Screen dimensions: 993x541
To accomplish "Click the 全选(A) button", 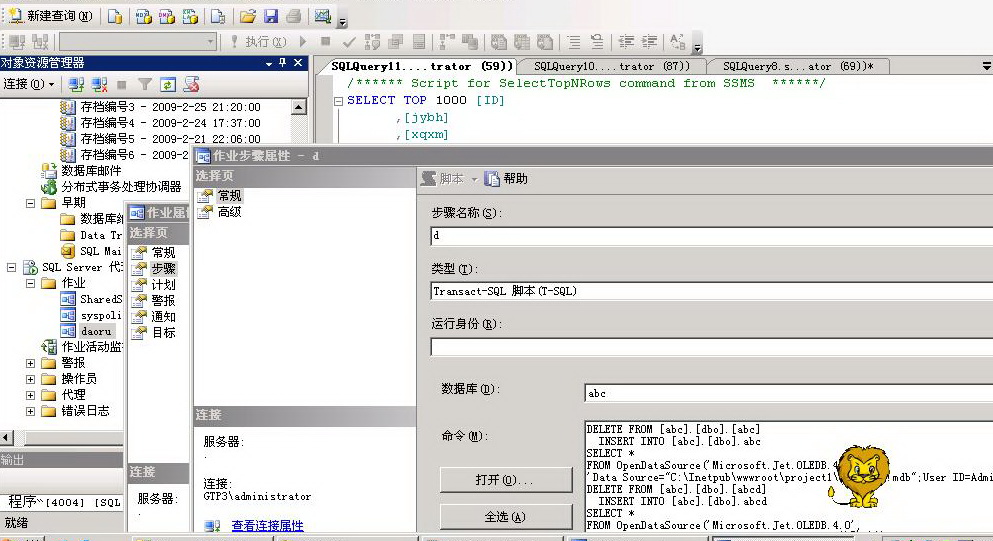I will tap(506, 517).
